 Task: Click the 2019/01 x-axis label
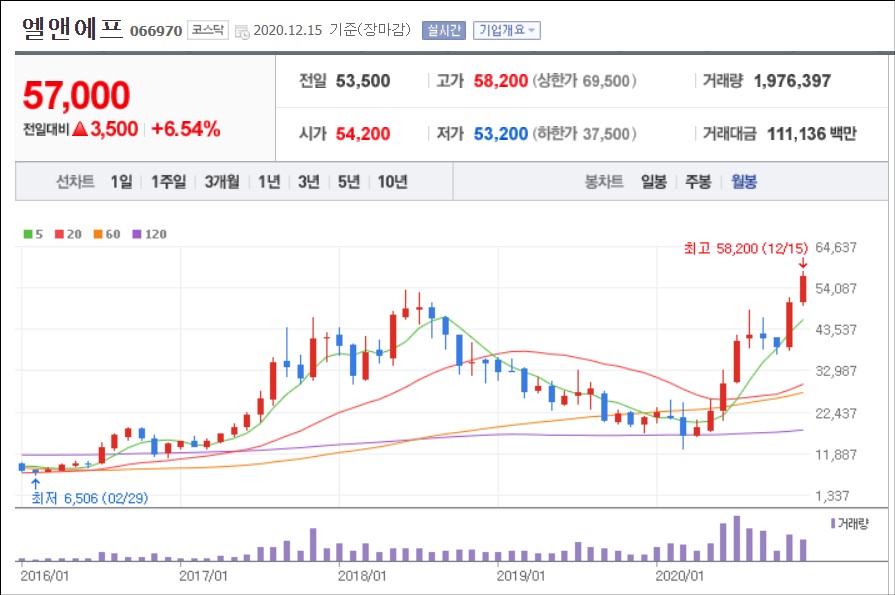pyautogui.click(x=521, y=576)
